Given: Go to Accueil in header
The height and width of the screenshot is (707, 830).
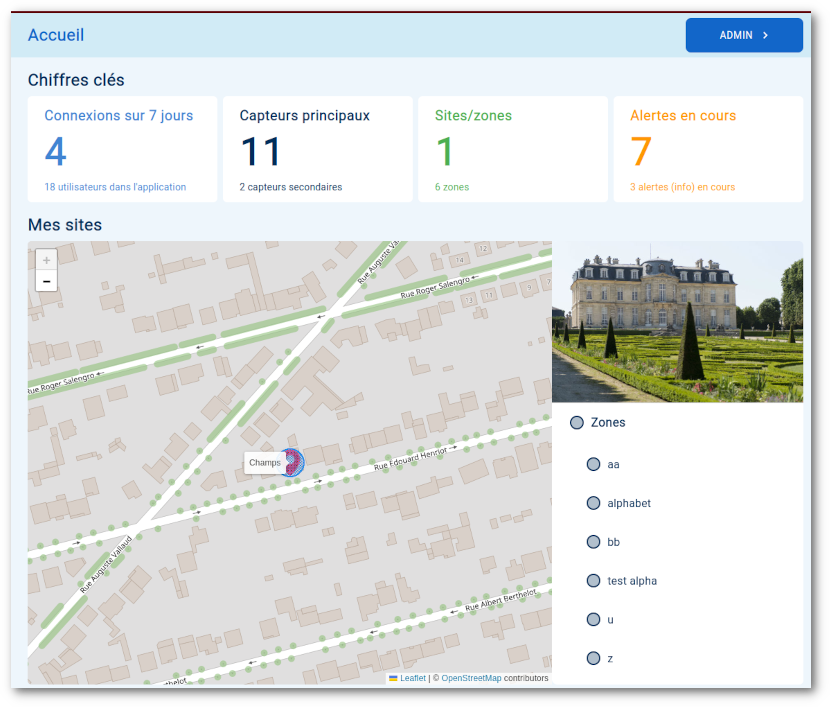Looking at the screenshot, I should point(56,36).
